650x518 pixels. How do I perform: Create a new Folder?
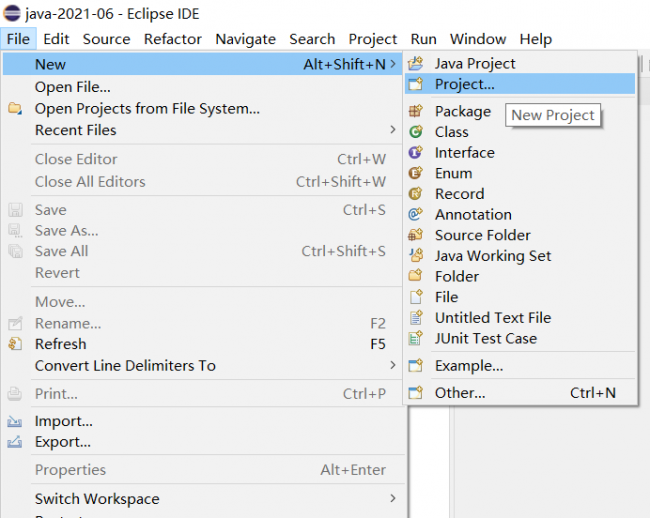click(x=520, y=276)
